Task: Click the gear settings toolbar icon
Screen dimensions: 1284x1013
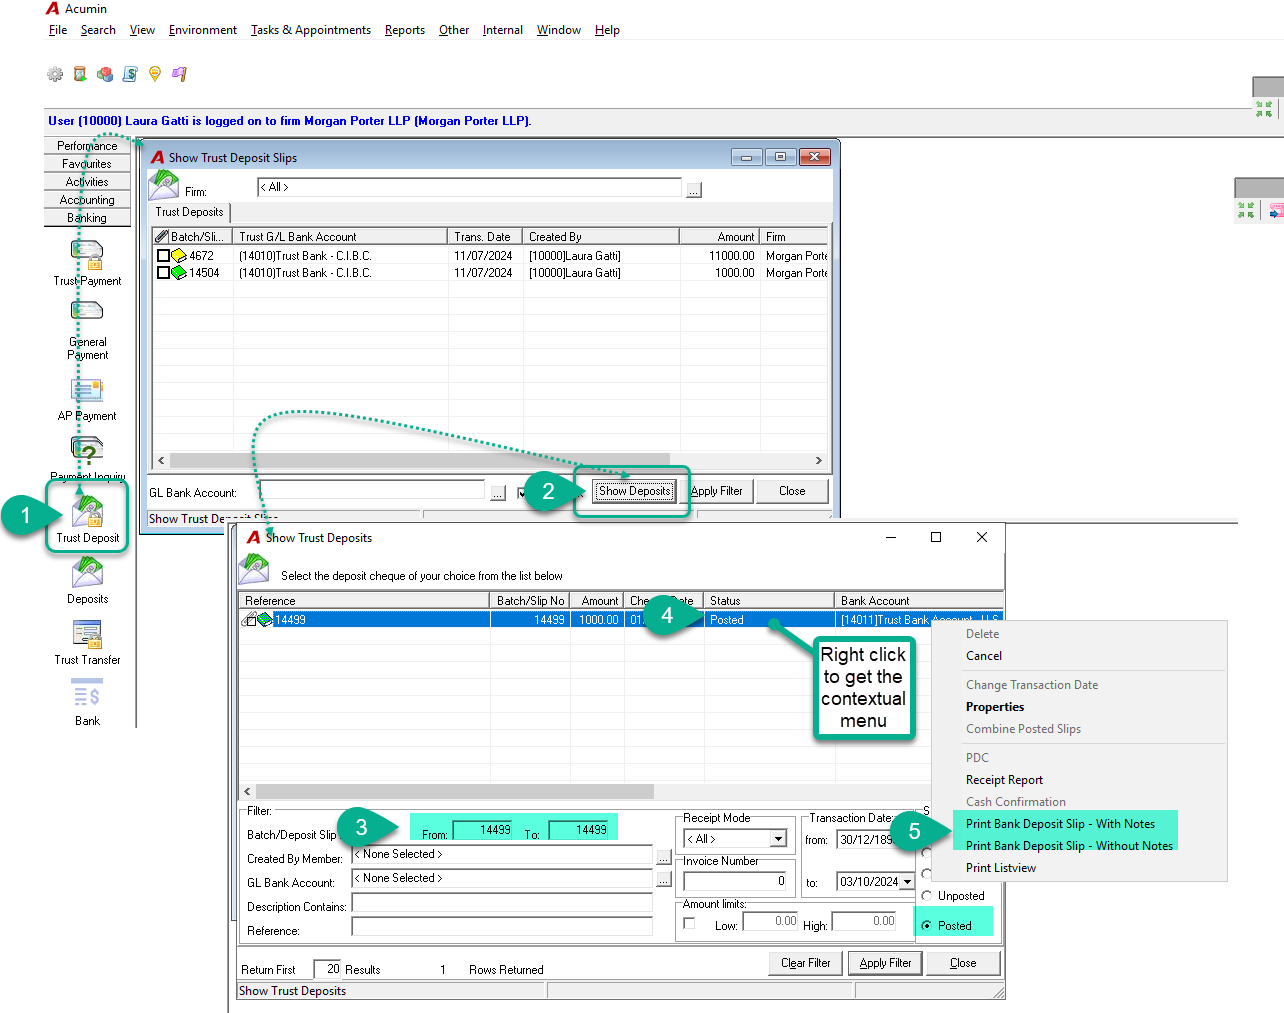Action: 55,74
